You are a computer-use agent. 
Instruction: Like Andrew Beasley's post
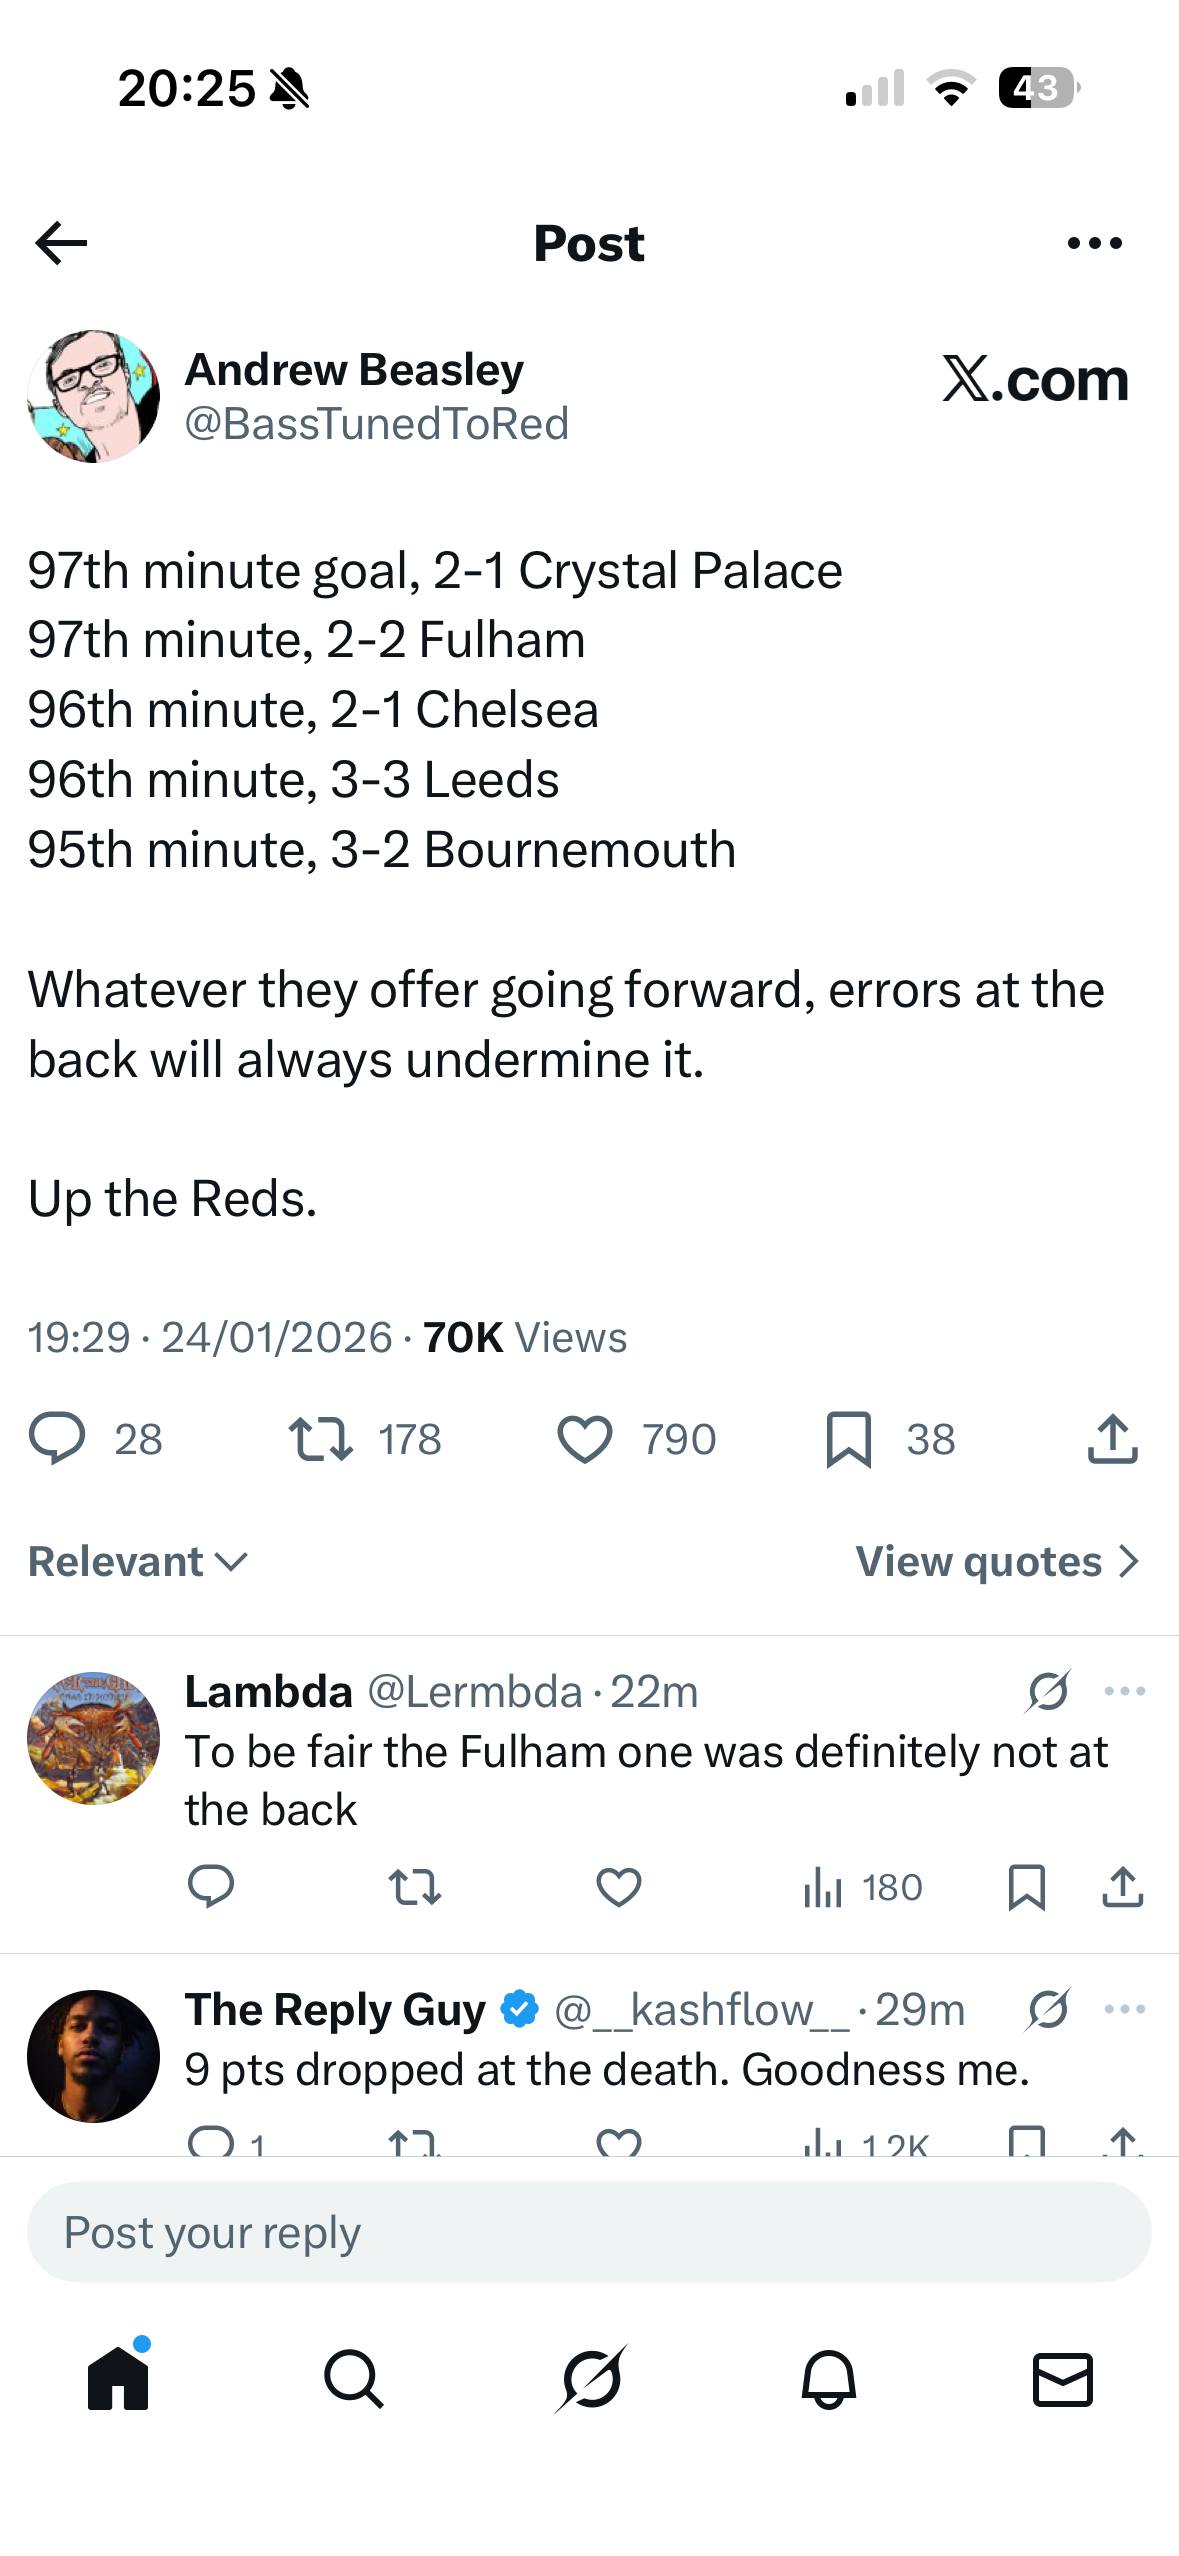click(x=584, y=1439)
